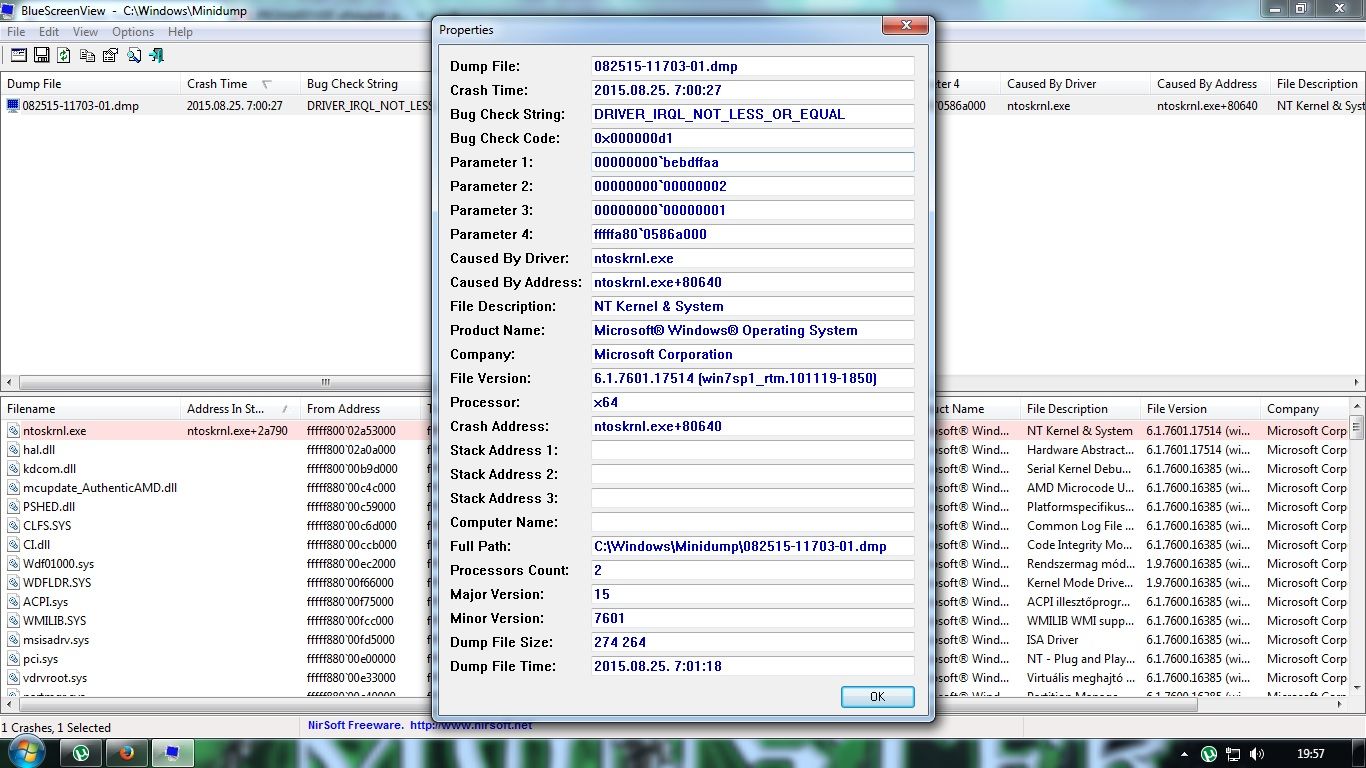Click the file icon next to hal.dll

(x=13, y=450)
